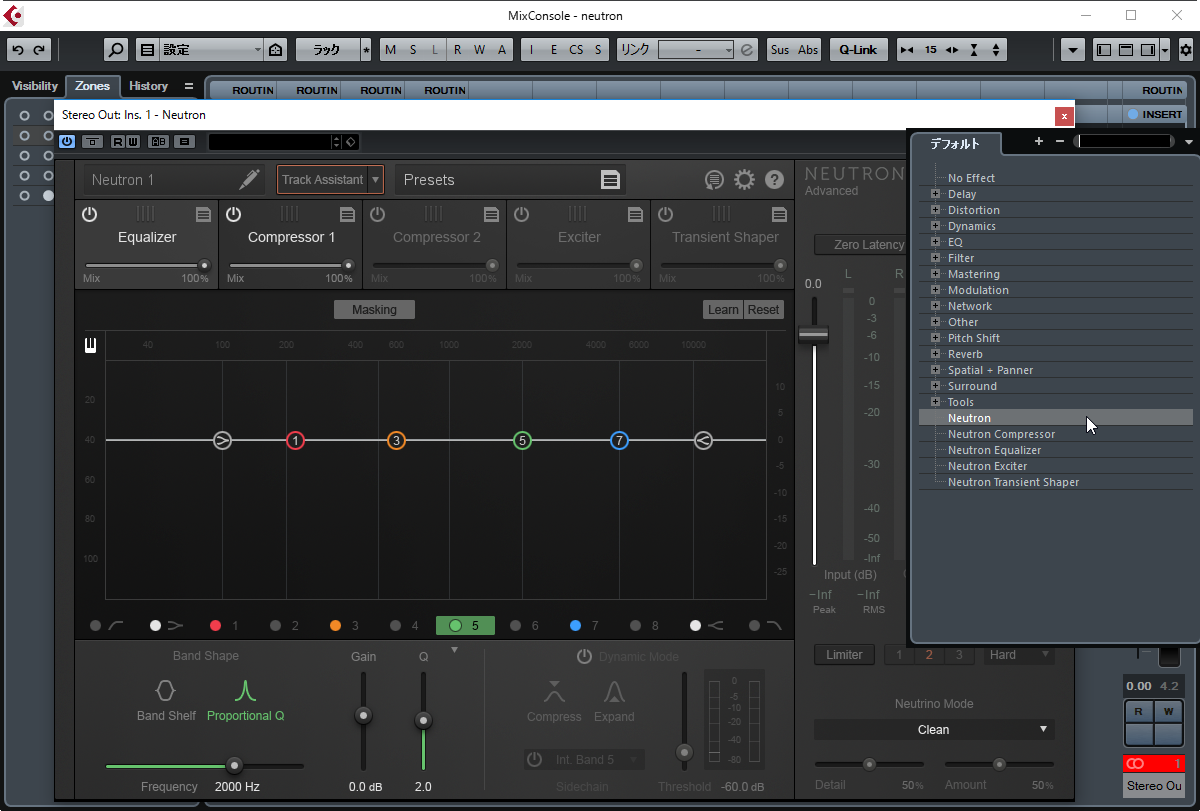1200x811 pixels.
Task: Click the high shelf EQ node
Action: (703, 440)
